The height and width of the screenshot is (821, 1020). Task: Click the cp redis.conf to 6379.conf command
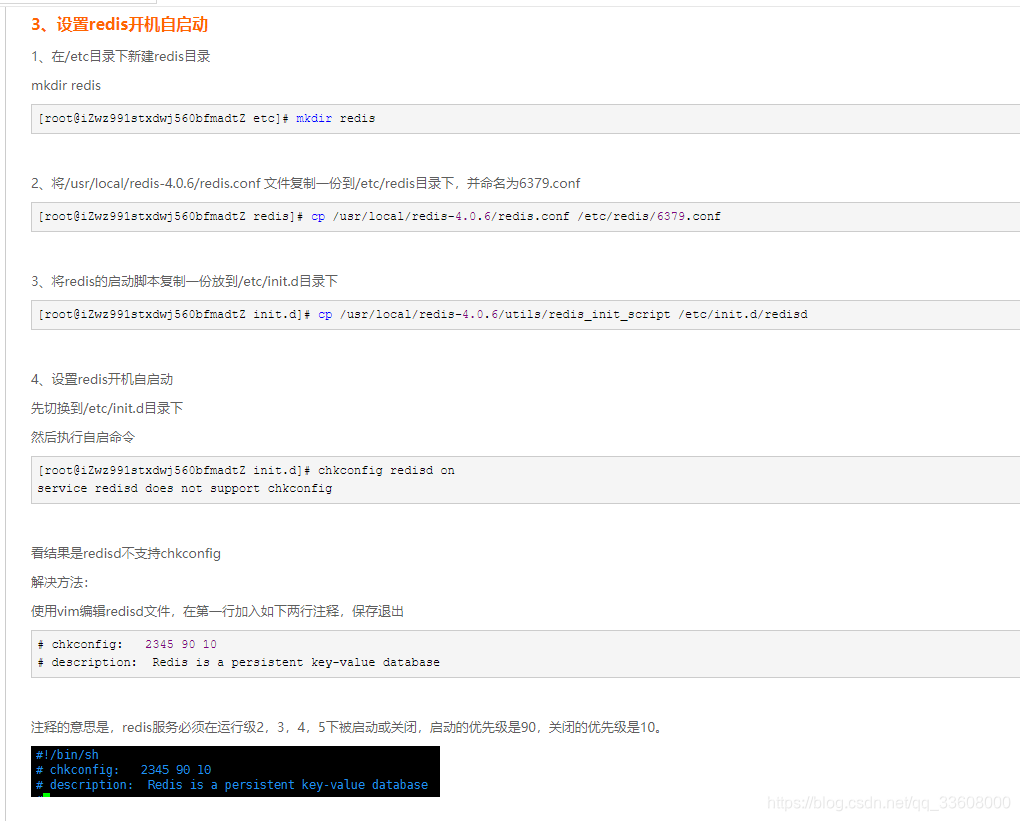click(x=379, y=217)
